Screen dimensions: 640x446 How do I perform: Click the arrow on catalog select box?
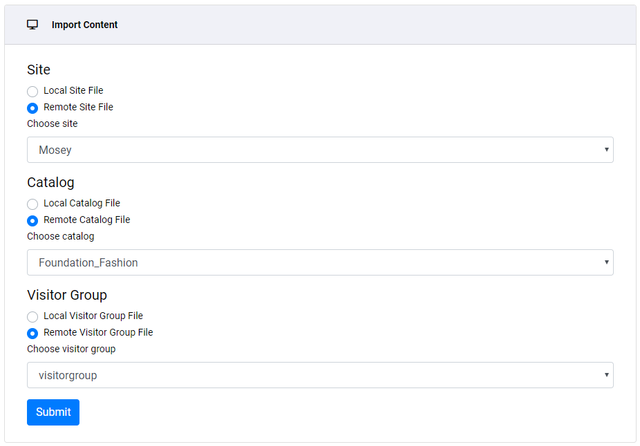pos(606,263)
